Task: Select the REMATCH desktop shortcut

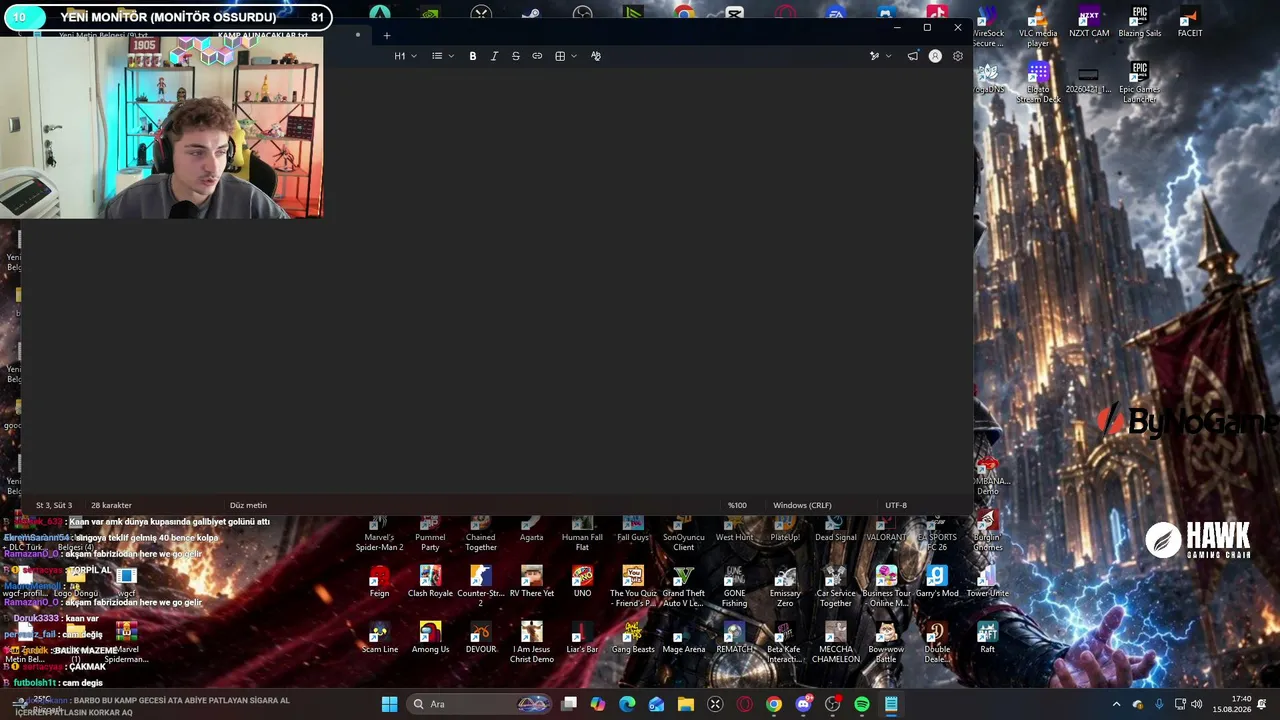Action: click(x=734, y=638)
